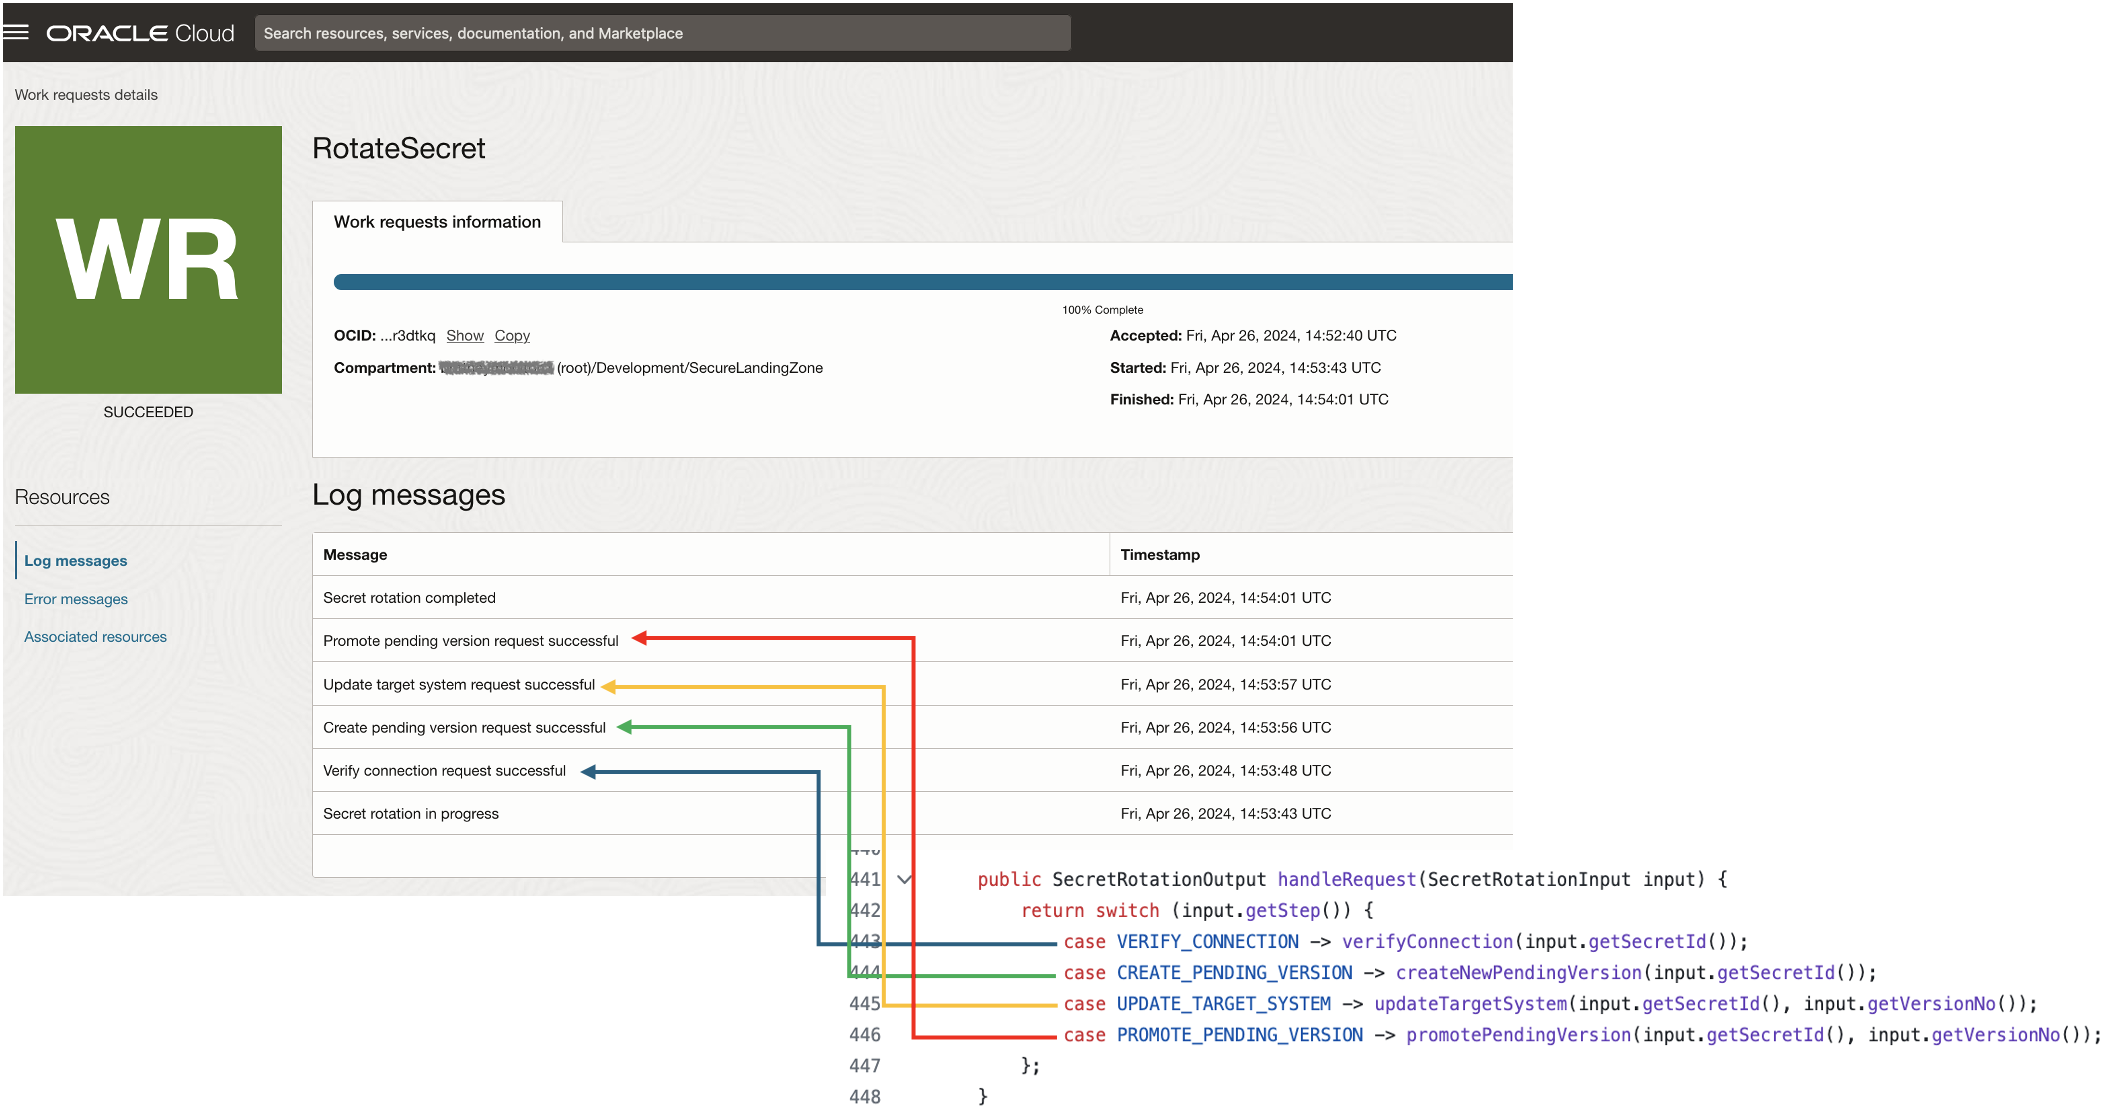Click the handleRequest method name in code
The height and width of the screenshot is (1114, 2114).
(x=1346, y=880)
